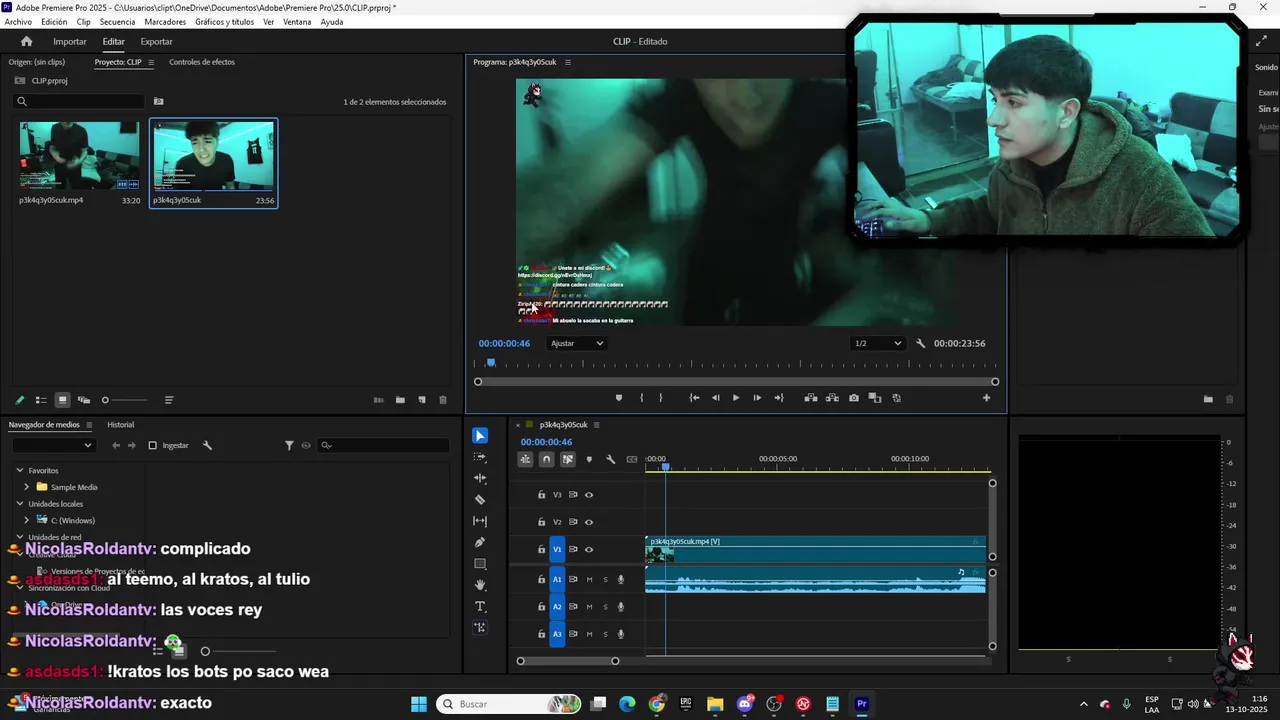Open timeline display settings wrench
Image resolution: width=1280 pixels, height=720 pixels.
pos(610,459)
